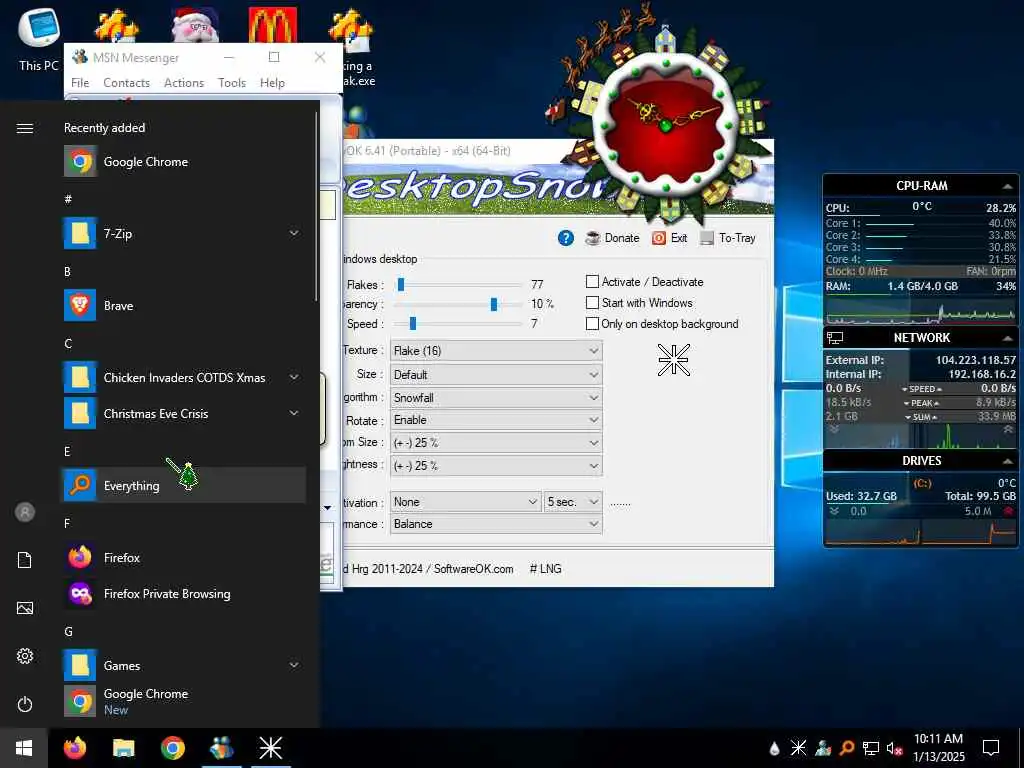Image resolution: width=1024 pixels, height=768 pixels.
Task: Open the Games folder in Start menu
Action: (184, 665)
